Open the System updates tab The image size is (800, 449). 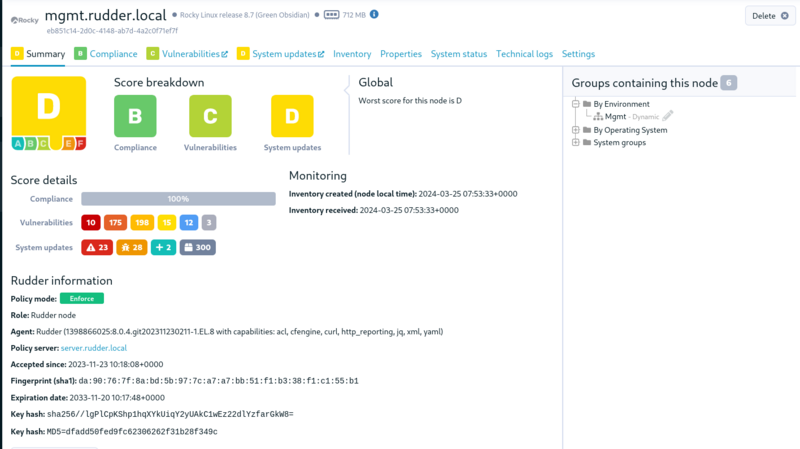[280, 54]
